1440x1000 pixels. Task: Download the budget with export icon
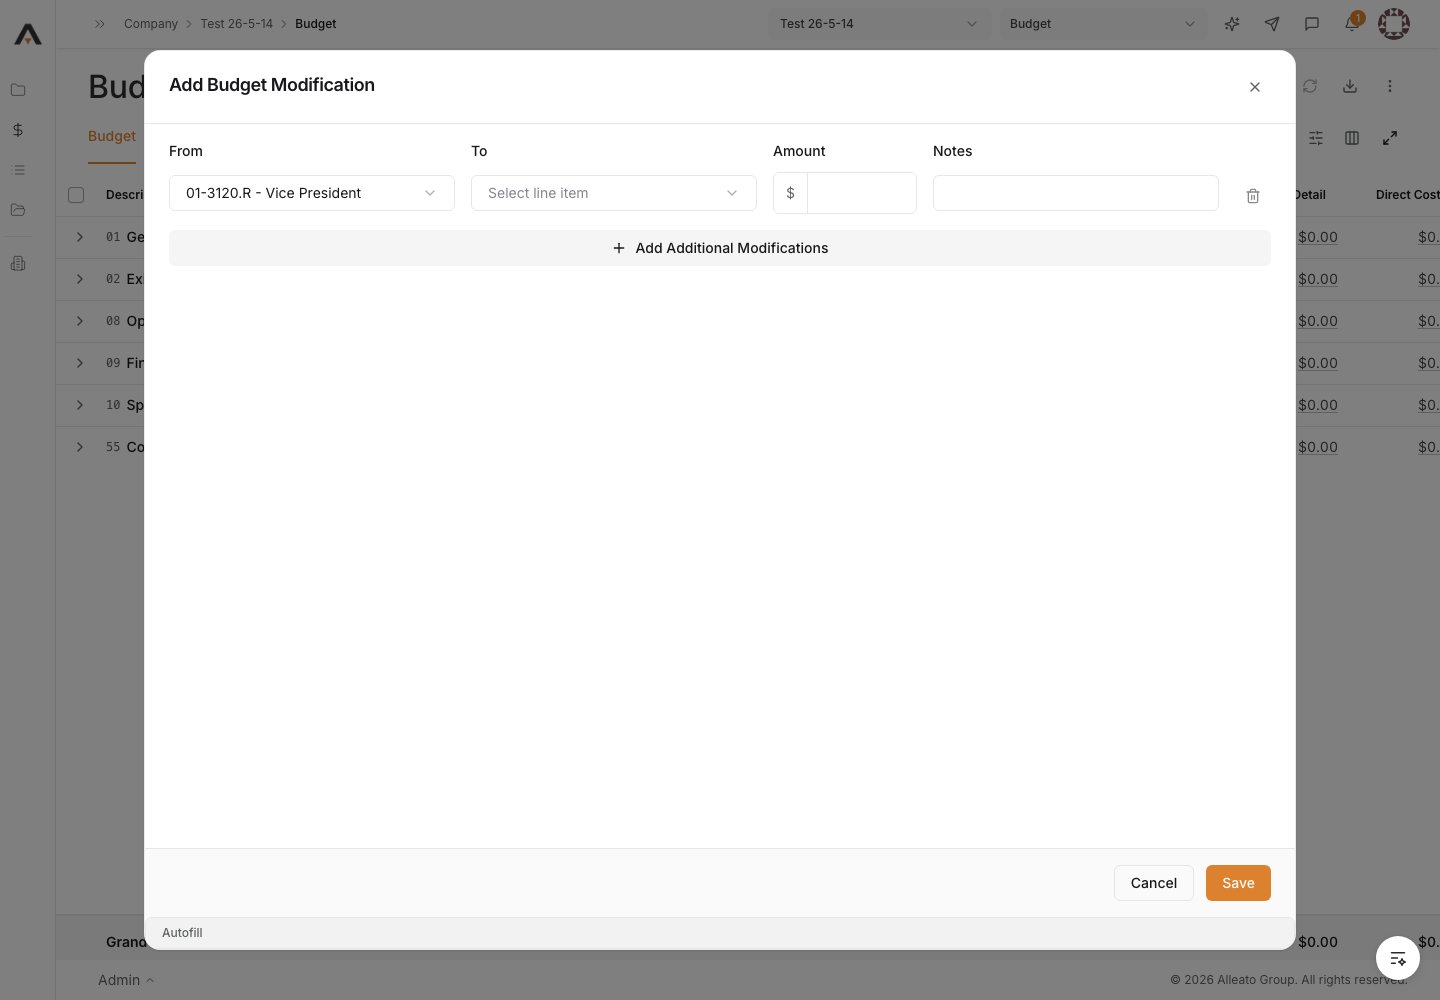point(1350,86)
